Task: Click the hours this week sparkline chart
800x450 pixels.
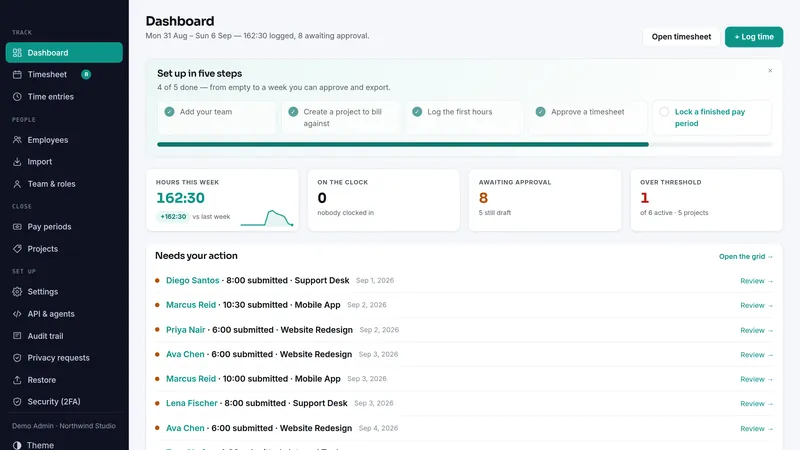Action: pyautogui.click(x=267, y=218)
